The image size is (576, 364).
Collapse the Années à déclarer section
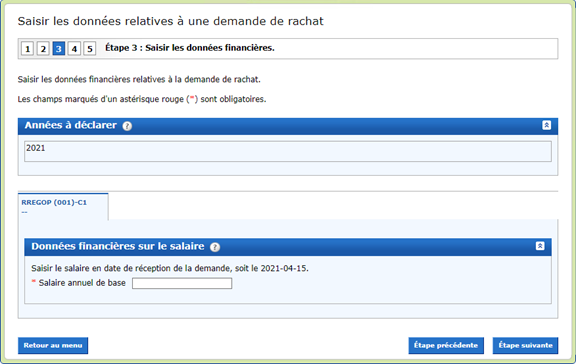tap(546, 125)
